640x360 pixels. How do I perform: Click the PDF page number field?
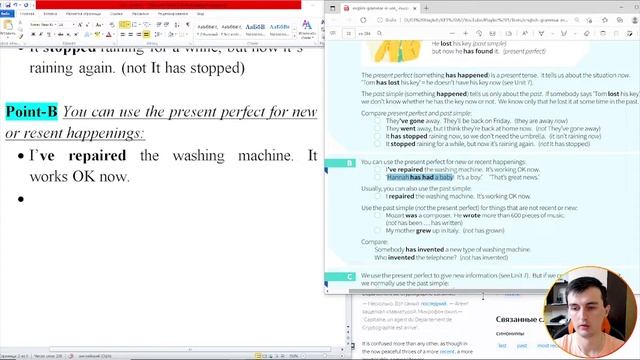click(x=348, y=33)
